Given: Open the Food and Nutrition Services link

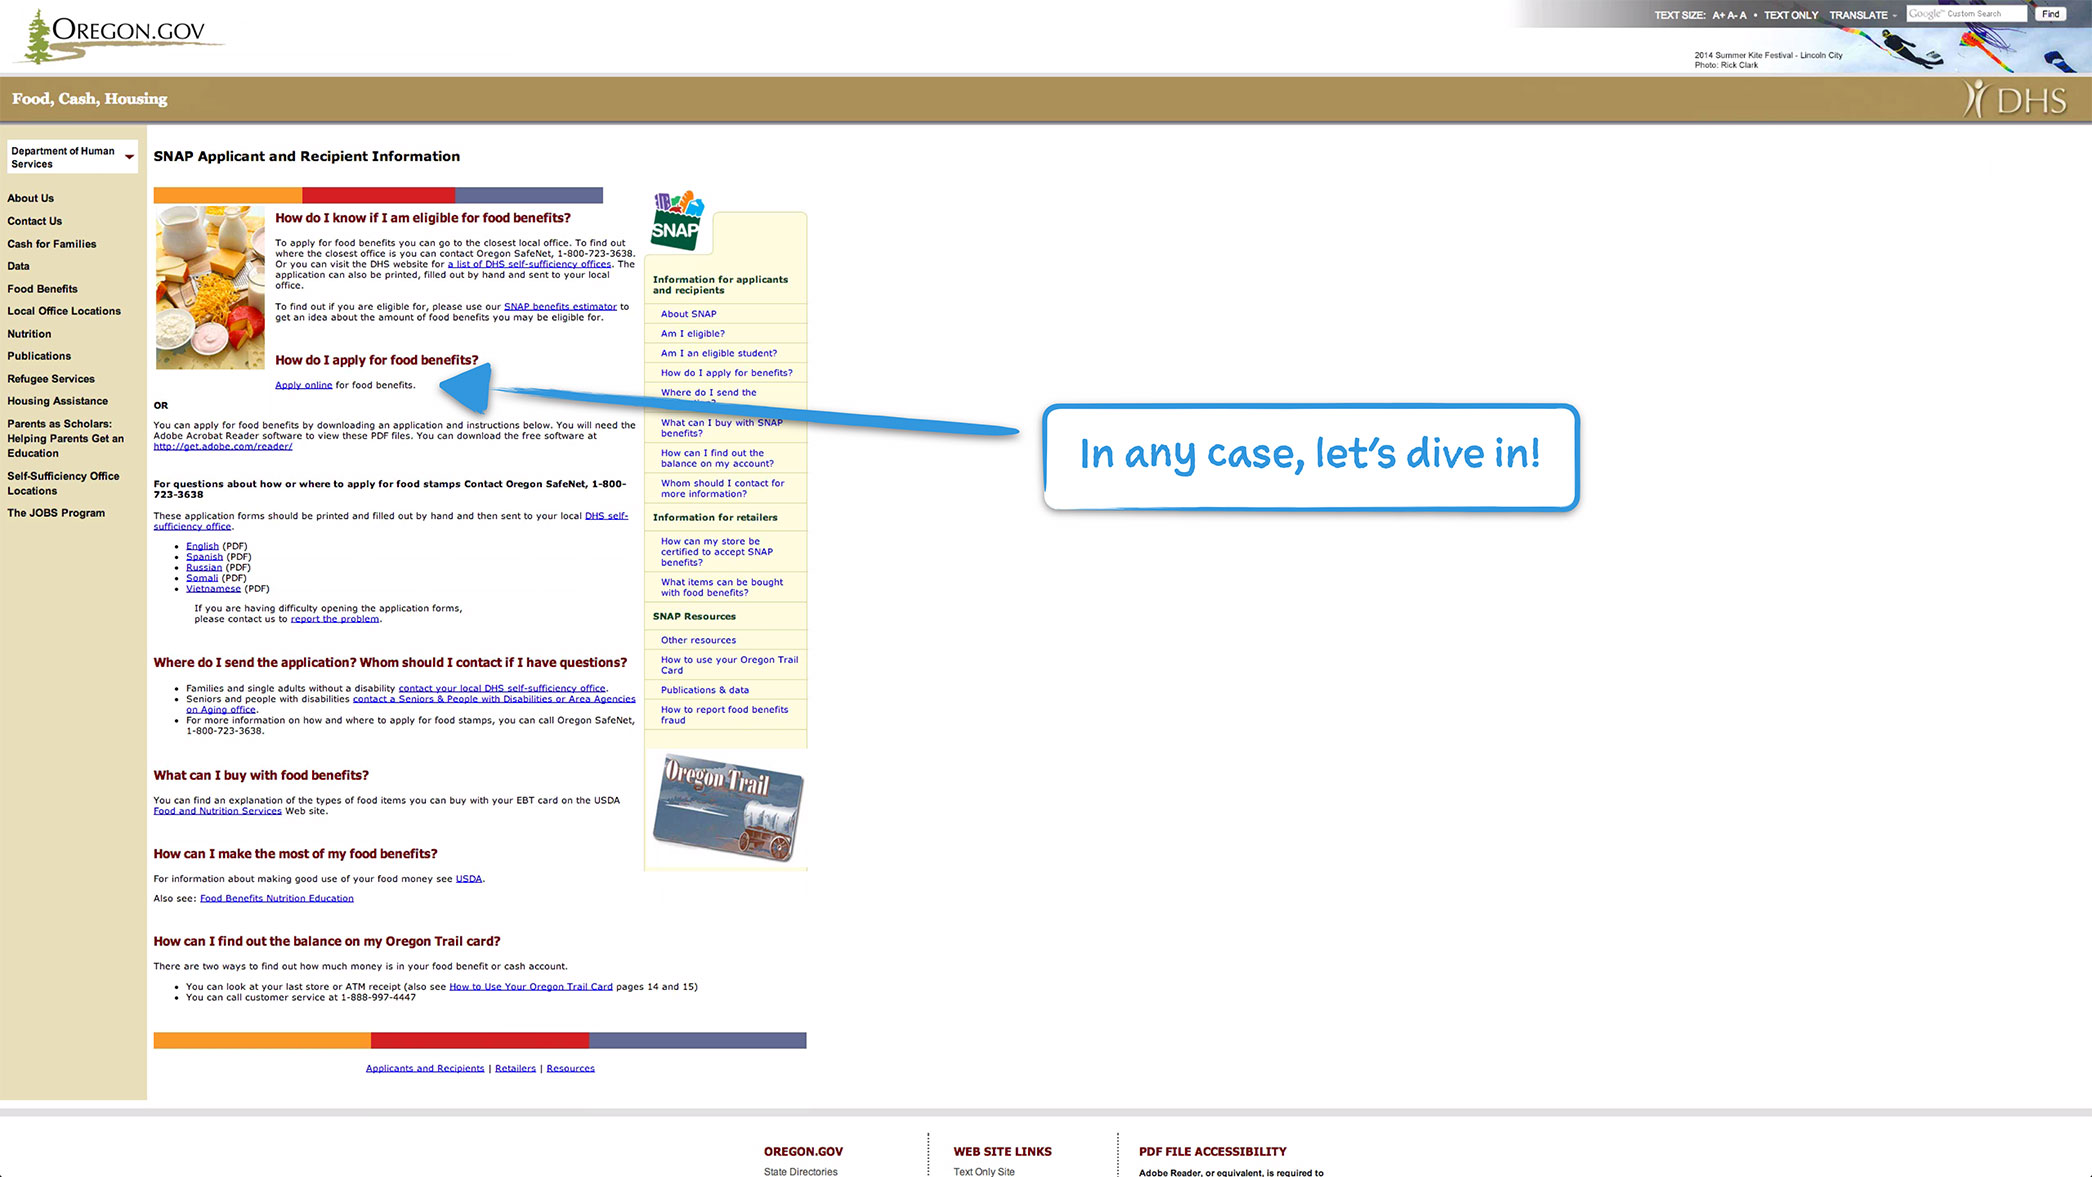Looking at the screenshot, I should [217, 811].
